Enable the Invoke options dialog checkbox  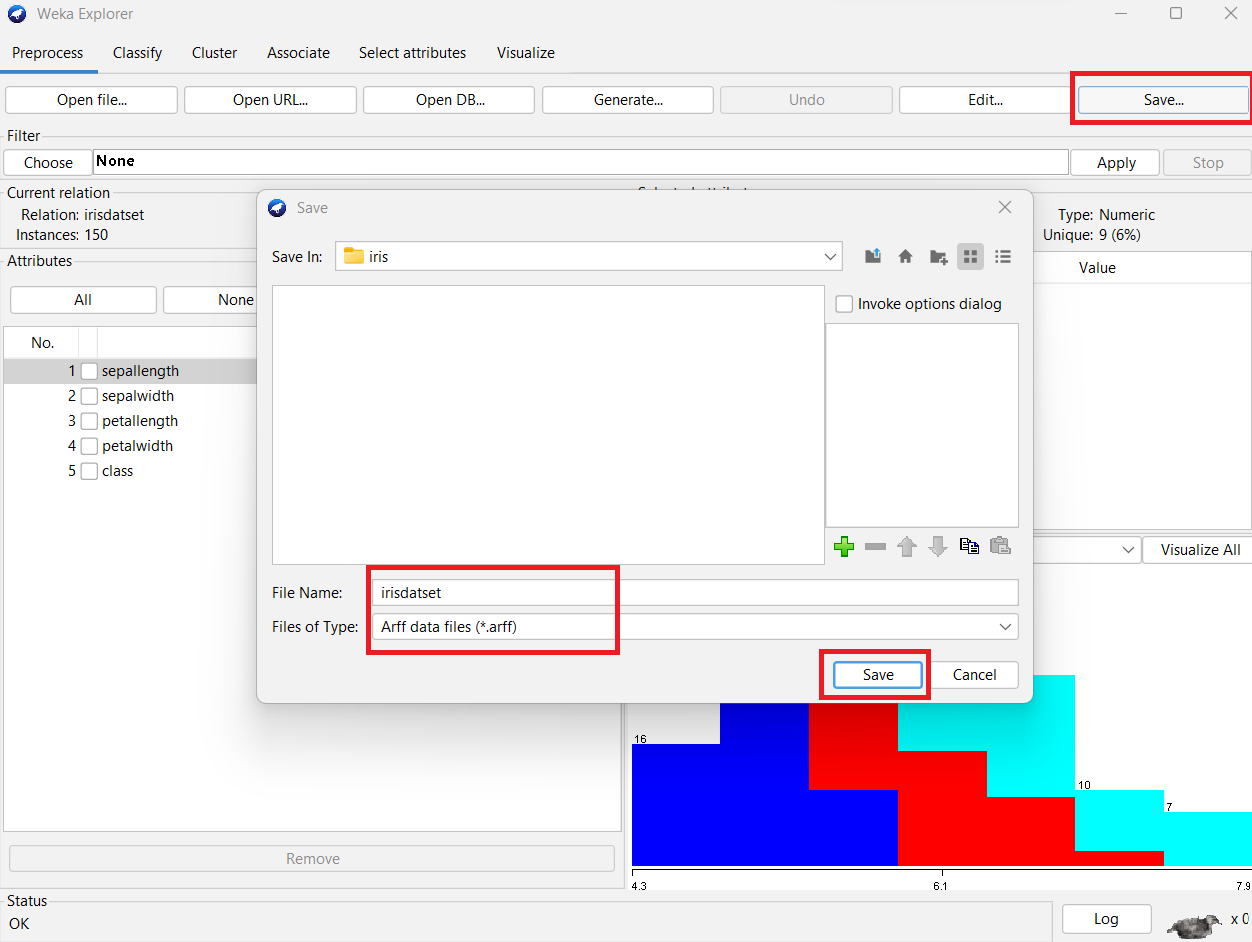click(x=844, y=304)
